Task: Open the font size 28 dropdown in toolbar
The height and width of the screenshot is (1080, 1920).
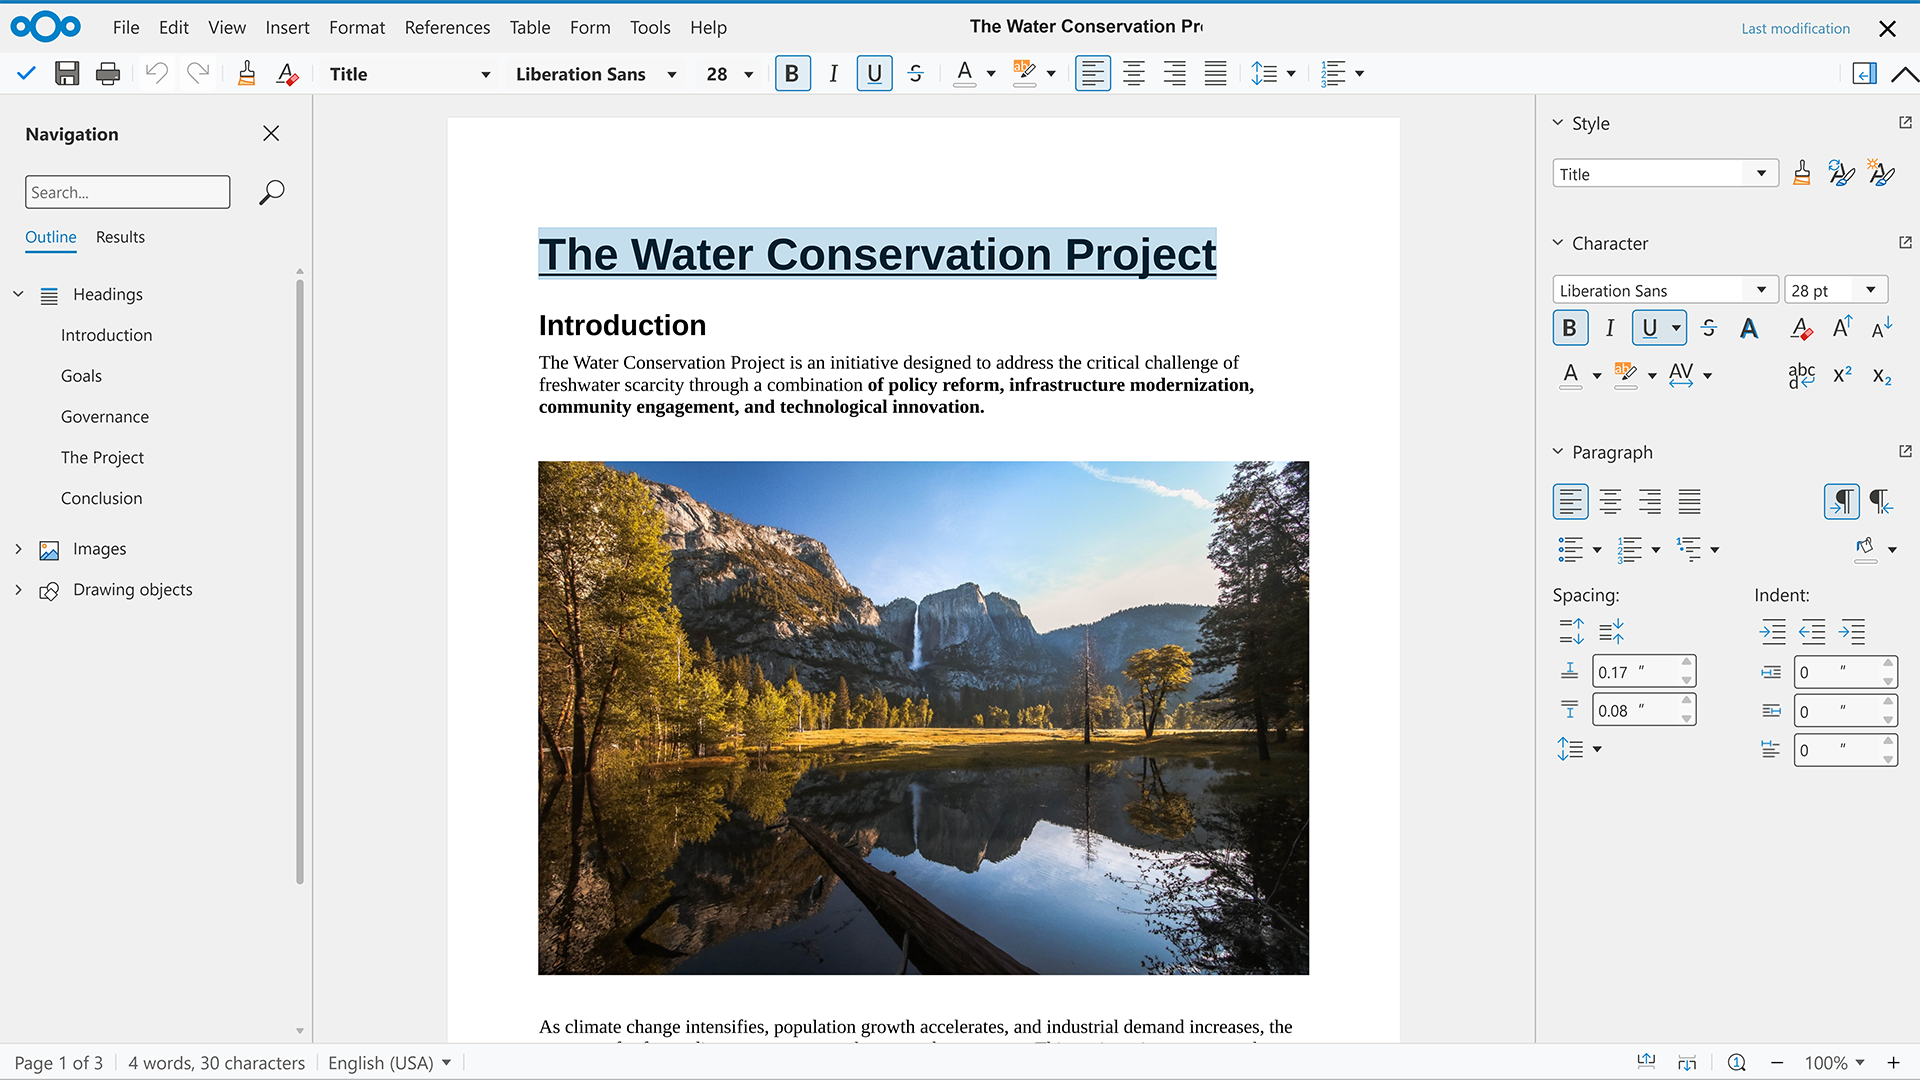Action: (x=729, y=74)
